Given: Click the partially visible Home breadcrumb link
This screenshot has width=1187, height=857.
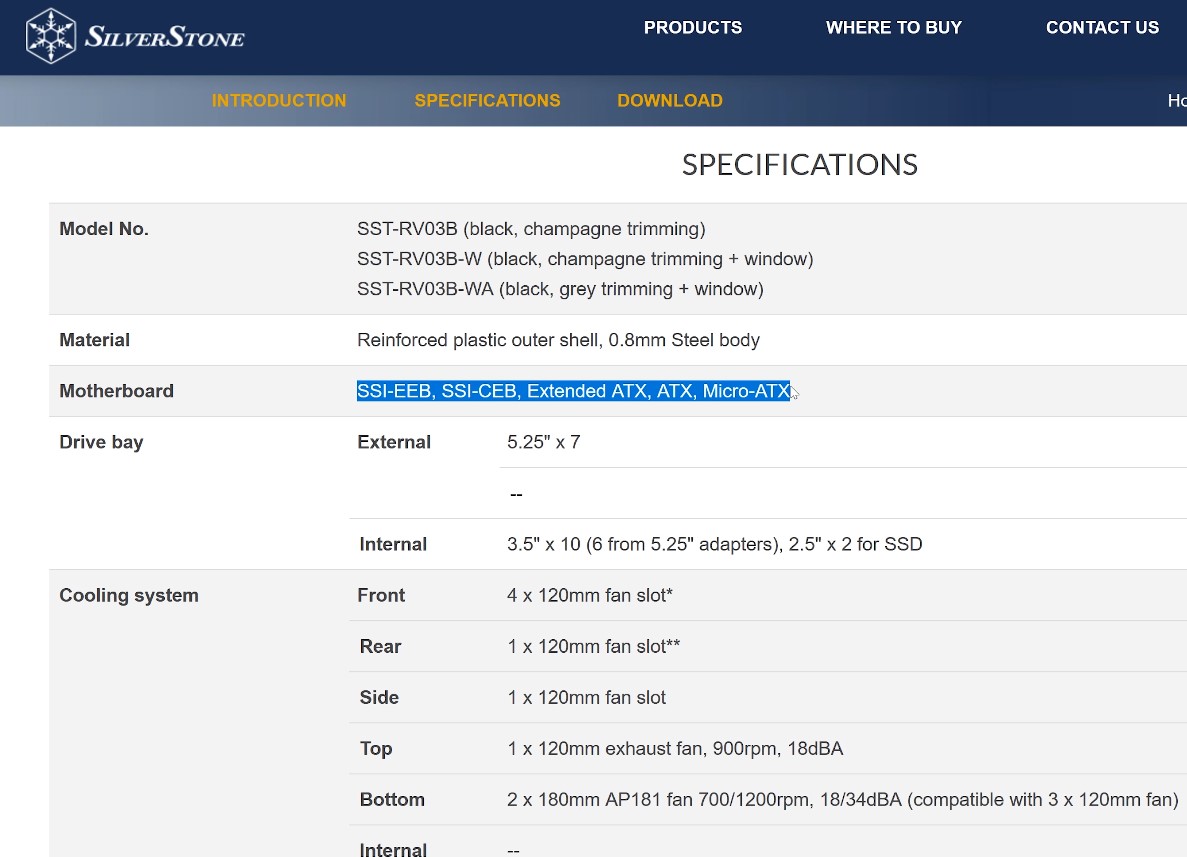Looking at the screenshot, I should click(1176, 101).
